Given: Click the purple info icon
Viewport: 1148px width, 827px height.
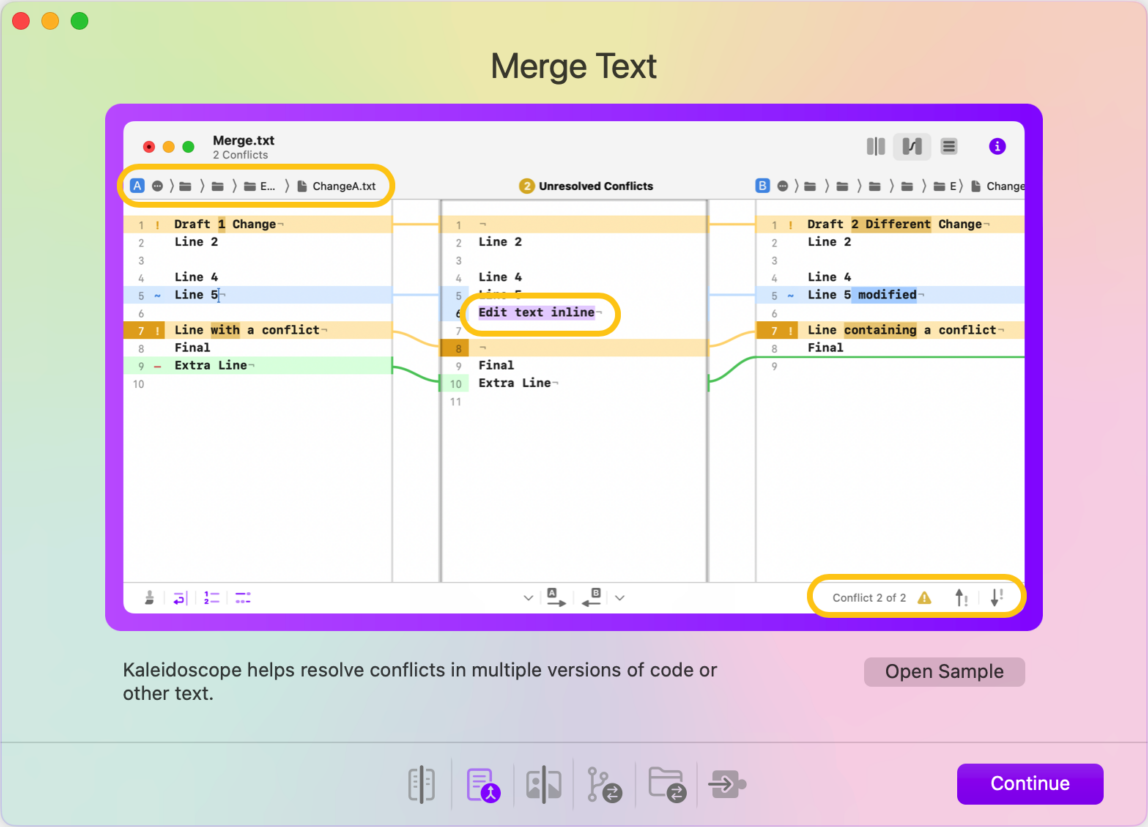Looking at the screenshot, I should (996, 146).
